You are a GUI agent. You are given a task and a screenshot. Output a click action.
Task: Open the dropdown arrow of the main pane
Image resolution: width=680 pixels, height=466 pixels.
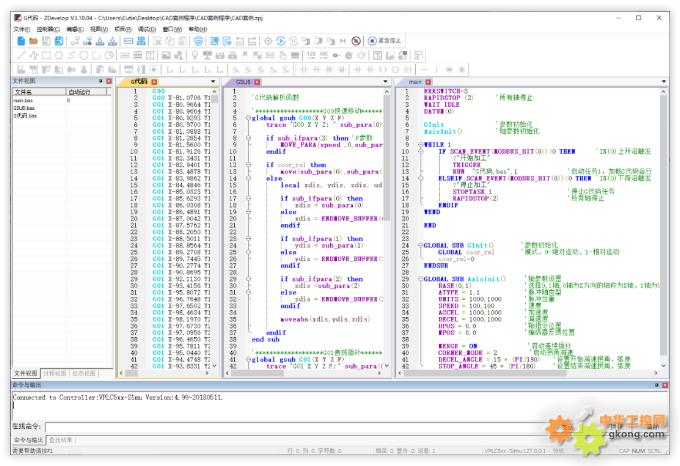[x=664, y=81]
